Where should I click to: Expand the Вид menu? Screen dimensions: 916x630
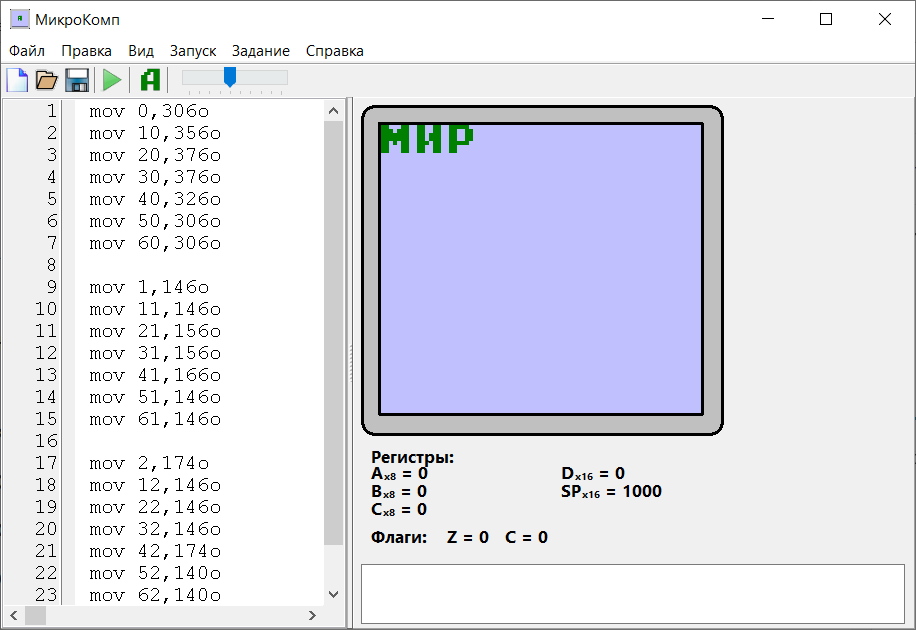click(x=141, y=51)
